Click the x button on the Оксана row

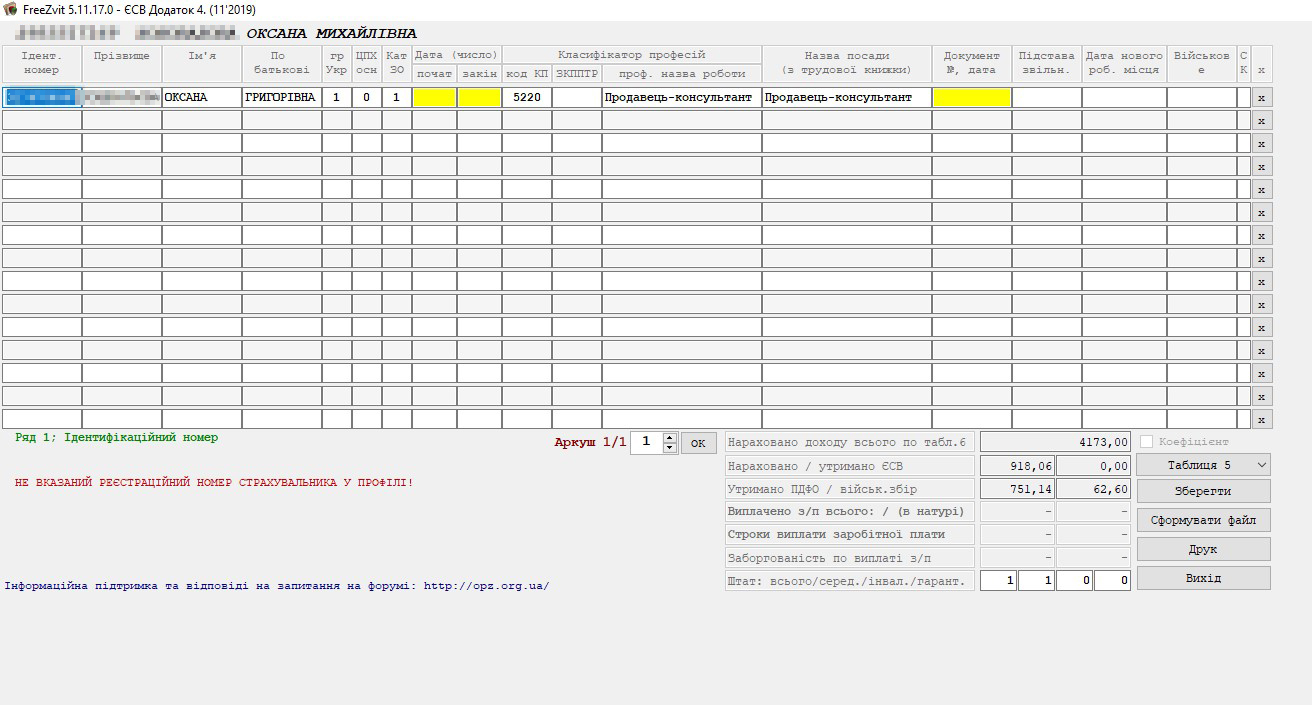[1261, 98]
